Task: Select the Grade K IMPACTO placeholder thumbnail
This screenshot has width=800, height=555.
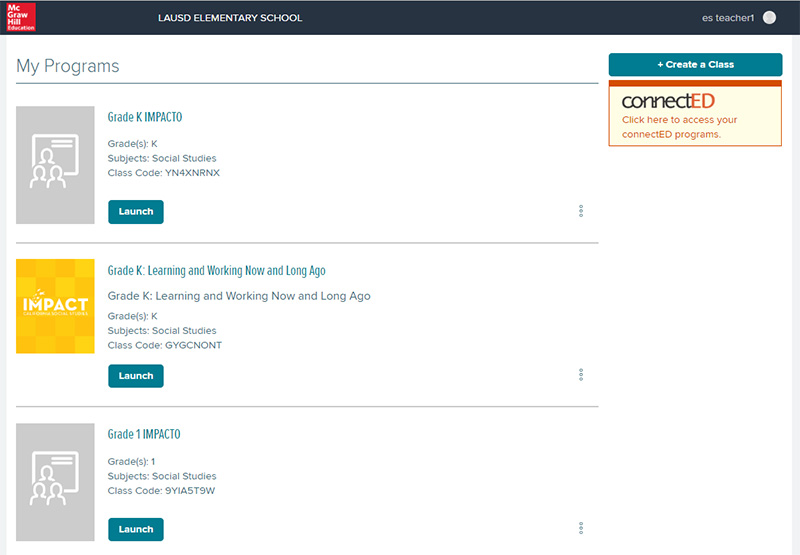Action: pyautogui.click(x=55, y=165)
